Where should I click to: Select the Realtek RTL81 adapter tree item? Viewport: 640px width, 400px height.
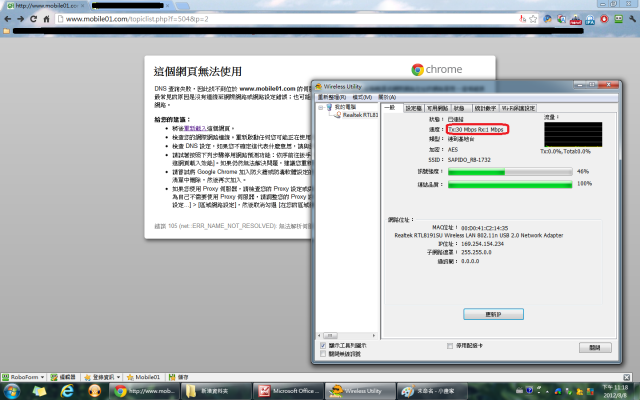pyautogui.click(x=357, y=115)
